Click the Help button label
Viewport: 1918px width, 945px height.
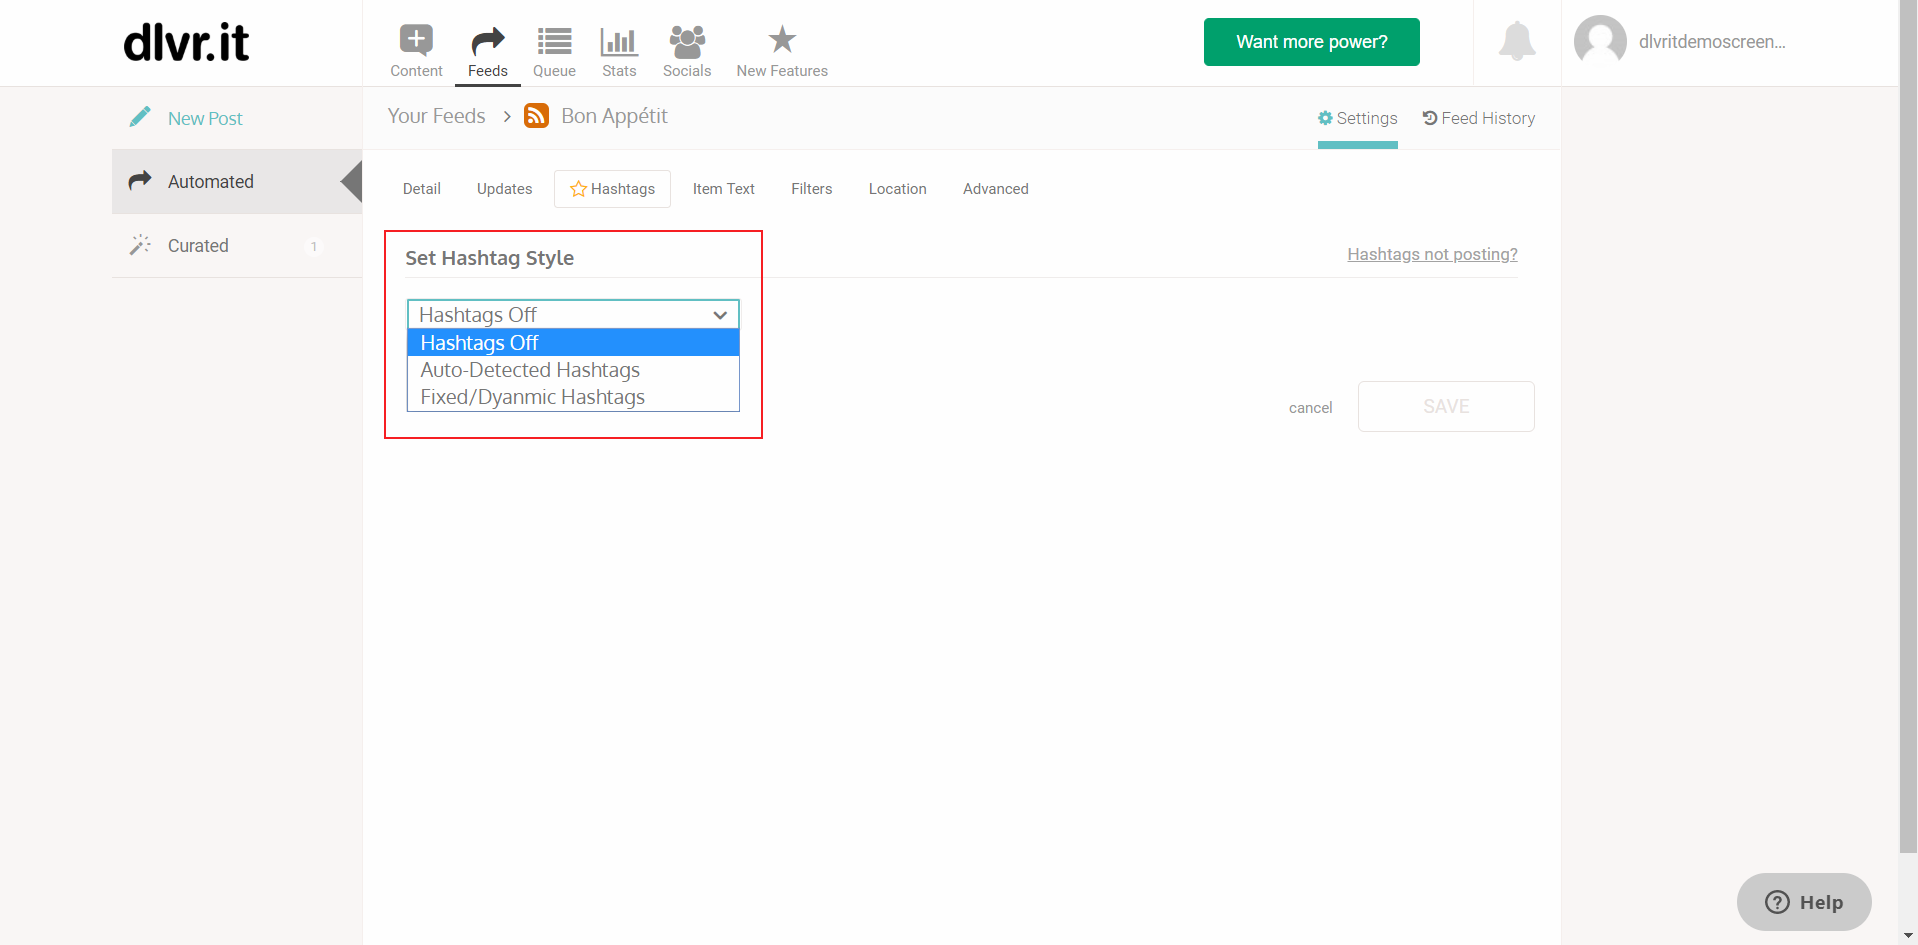1822,902
